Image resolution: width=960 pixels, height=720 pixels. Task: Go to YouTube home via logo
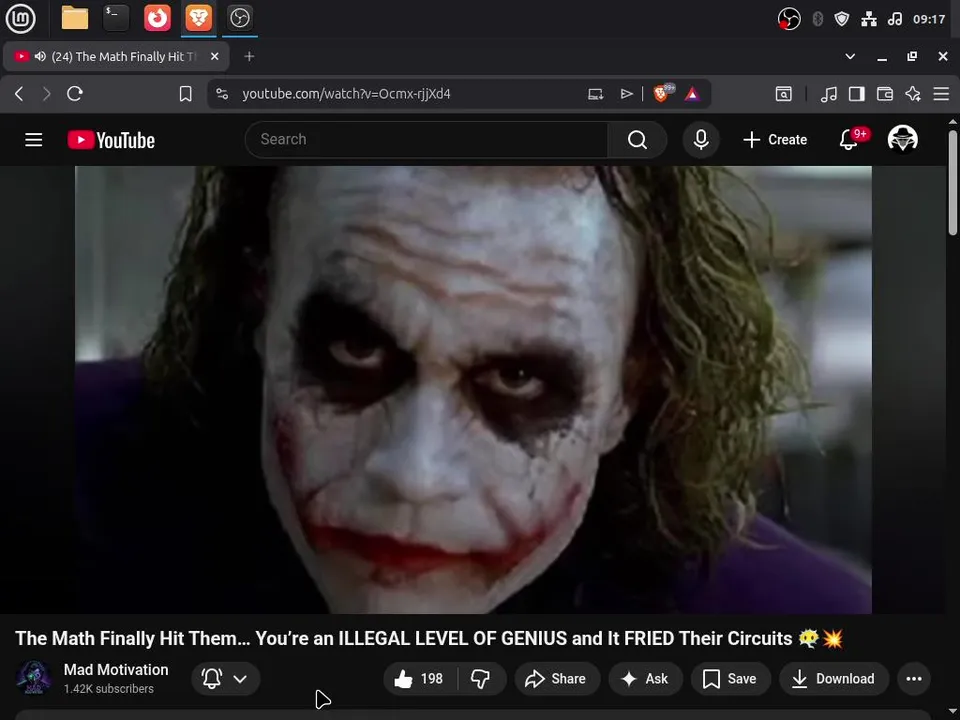(111, 140)
